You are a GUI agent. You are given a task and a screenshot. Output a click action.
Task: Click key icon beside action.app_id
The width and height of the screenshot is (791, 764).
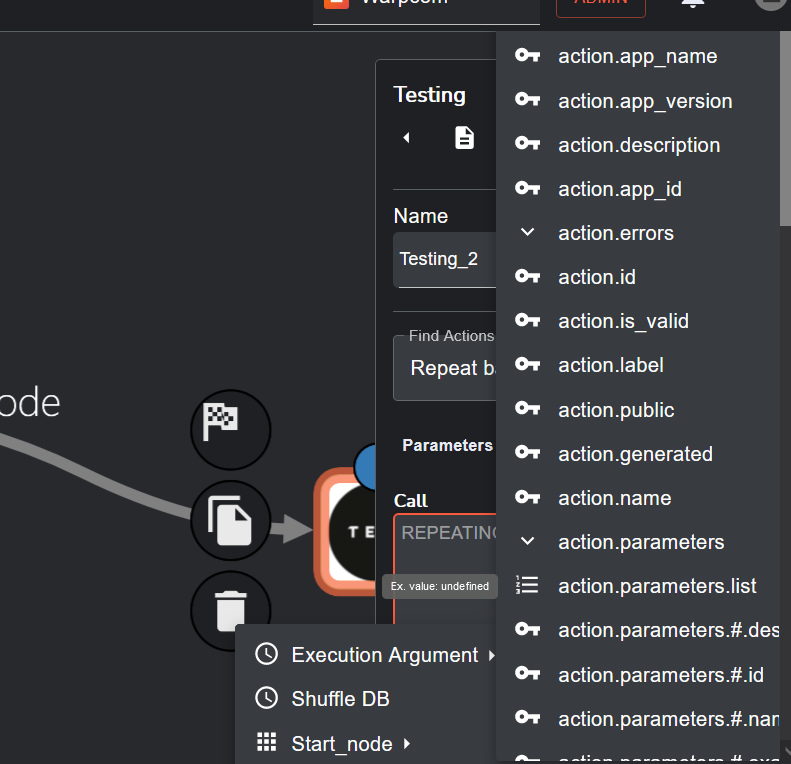pyautogui.click(x=527, y=188)
